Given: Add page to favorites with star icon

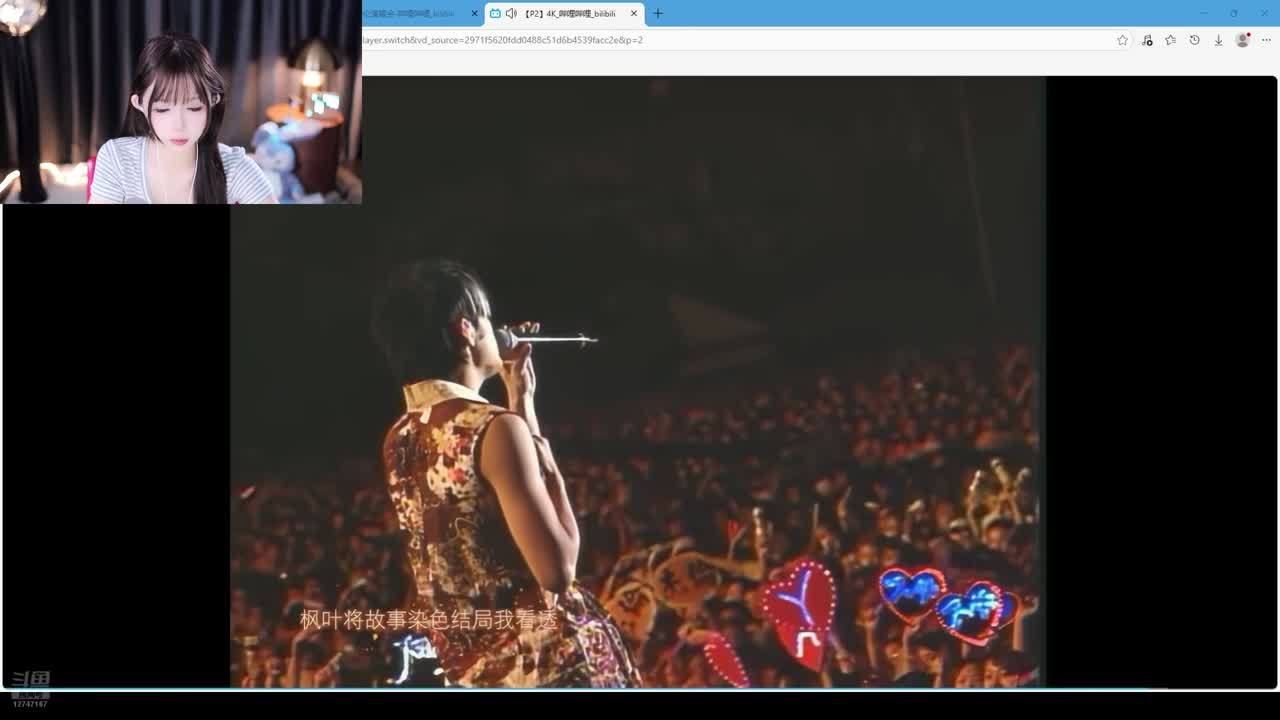Looking at the screenshot, I should tap(1122, 40).
